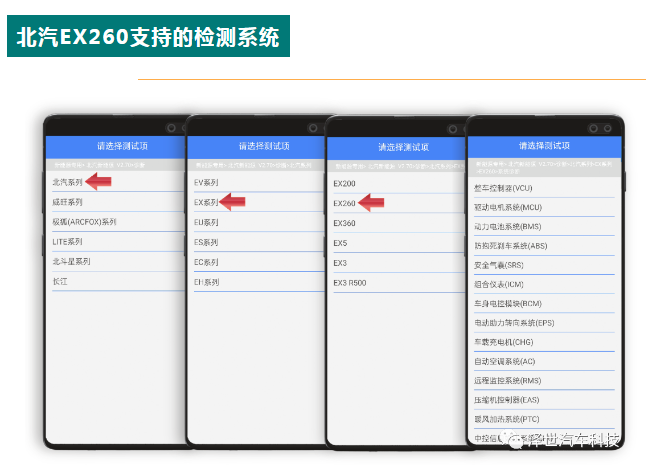Click 请选择测试项 header above EV系列
Screen dimensions: 646x465
click(x=264, y=146)
